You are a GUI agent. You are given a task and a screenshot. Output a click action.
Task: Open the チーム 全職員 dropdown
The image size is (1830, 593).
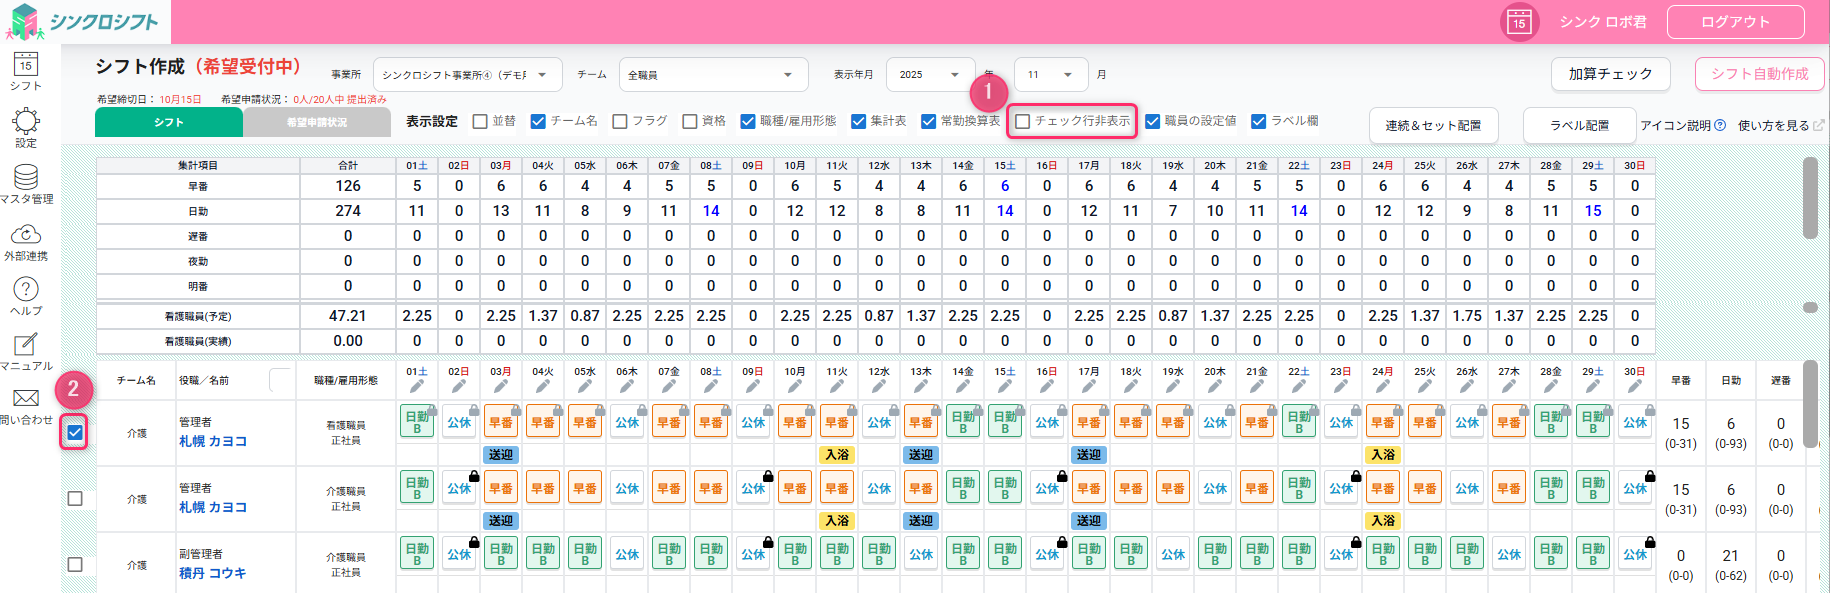pyautogui.click(x=712, y=75)
